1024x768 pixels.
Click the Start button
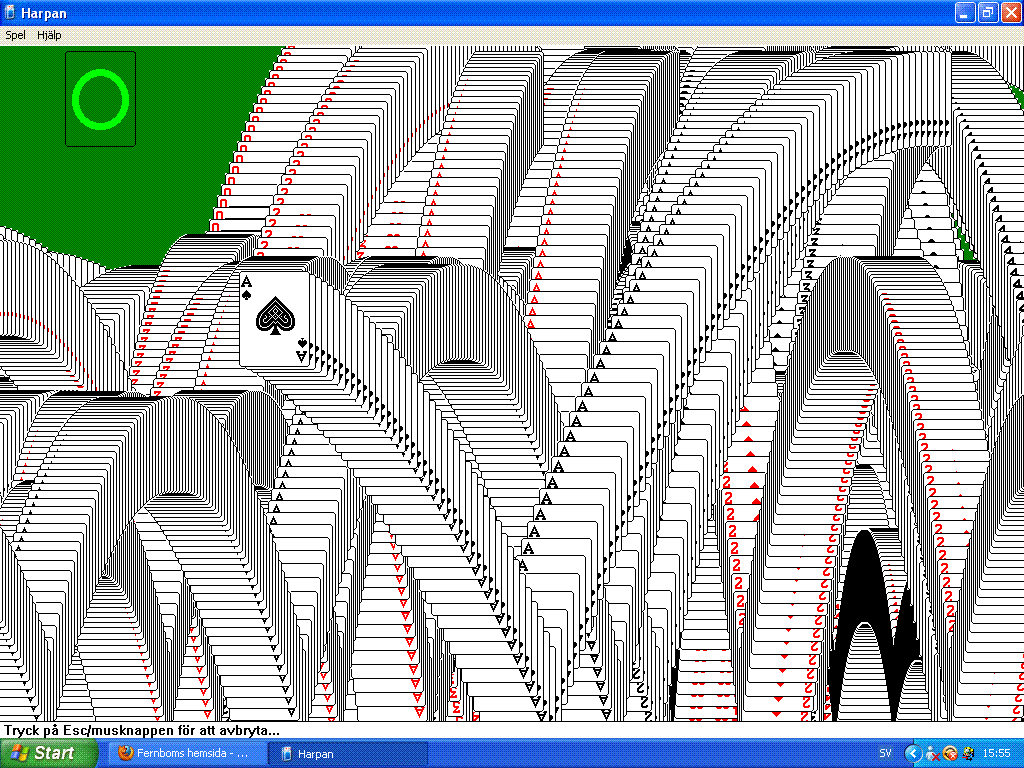click(49, 753)
